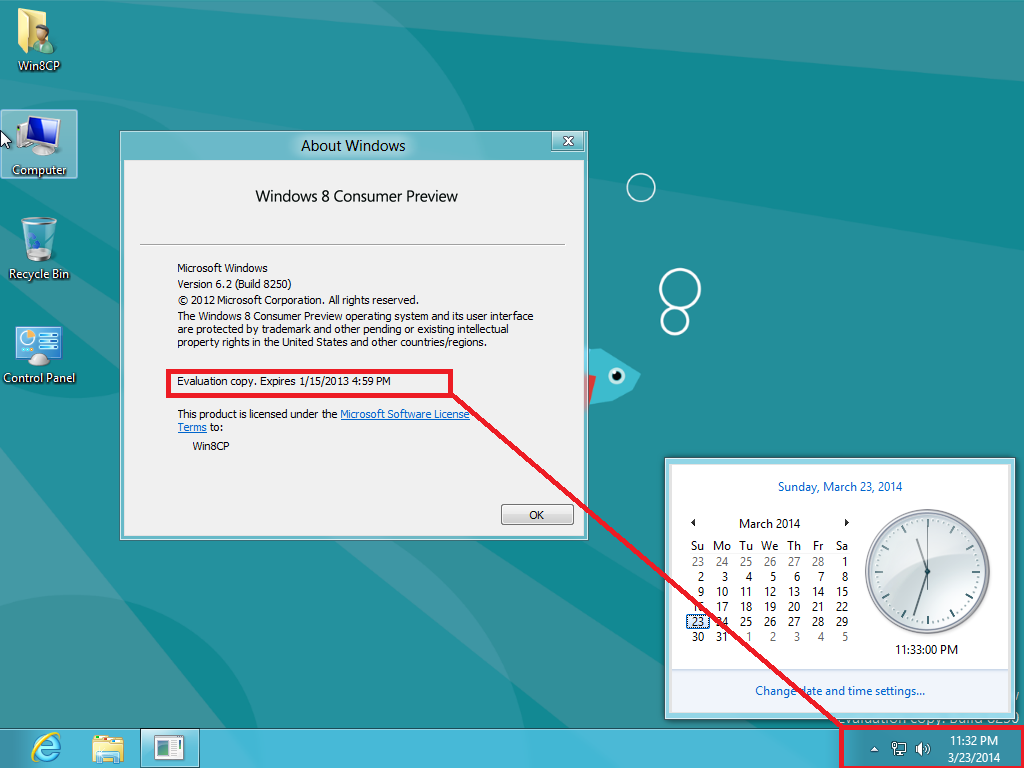Show hidden tray icons arrow
Image resolution: width=1024 pixels, height=768 pixels.
874,749
